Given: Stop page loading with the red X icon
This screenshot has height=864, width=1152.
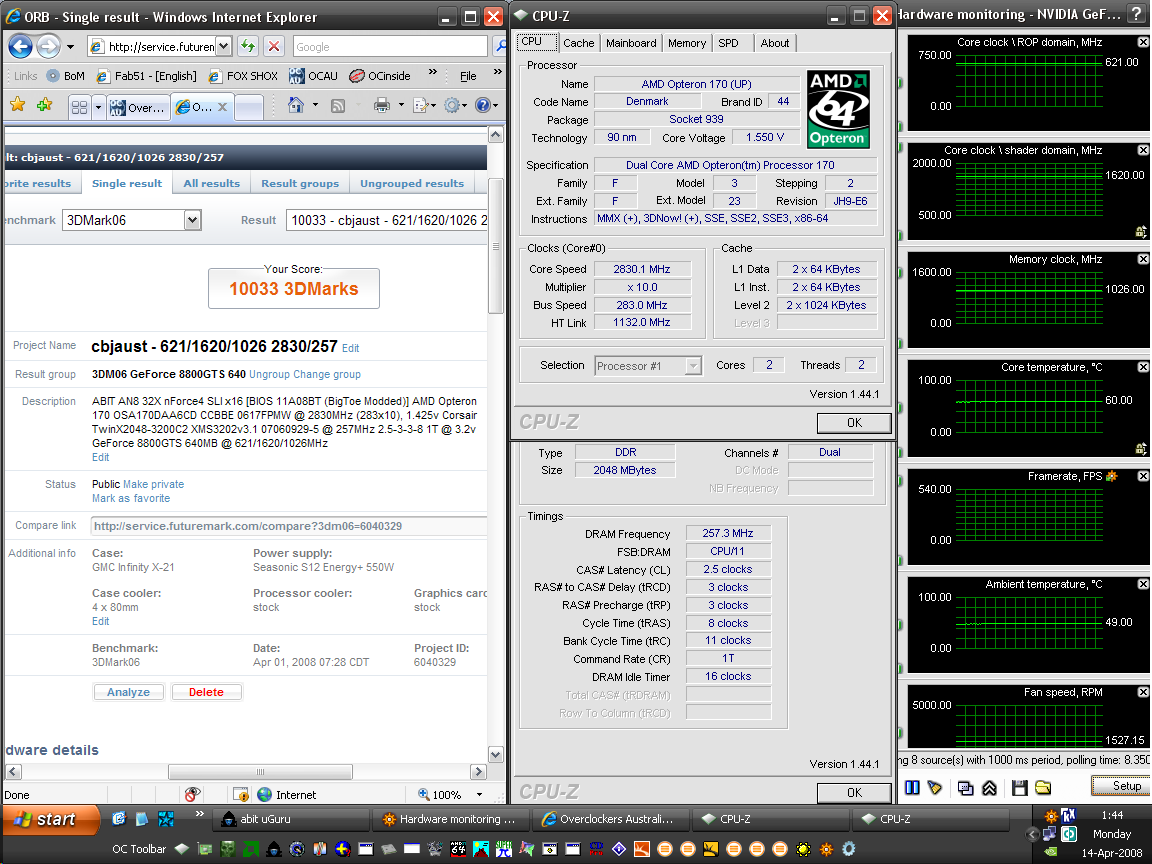Looking at the screenshot, I should pyautogui.click(x=274, y=46).
